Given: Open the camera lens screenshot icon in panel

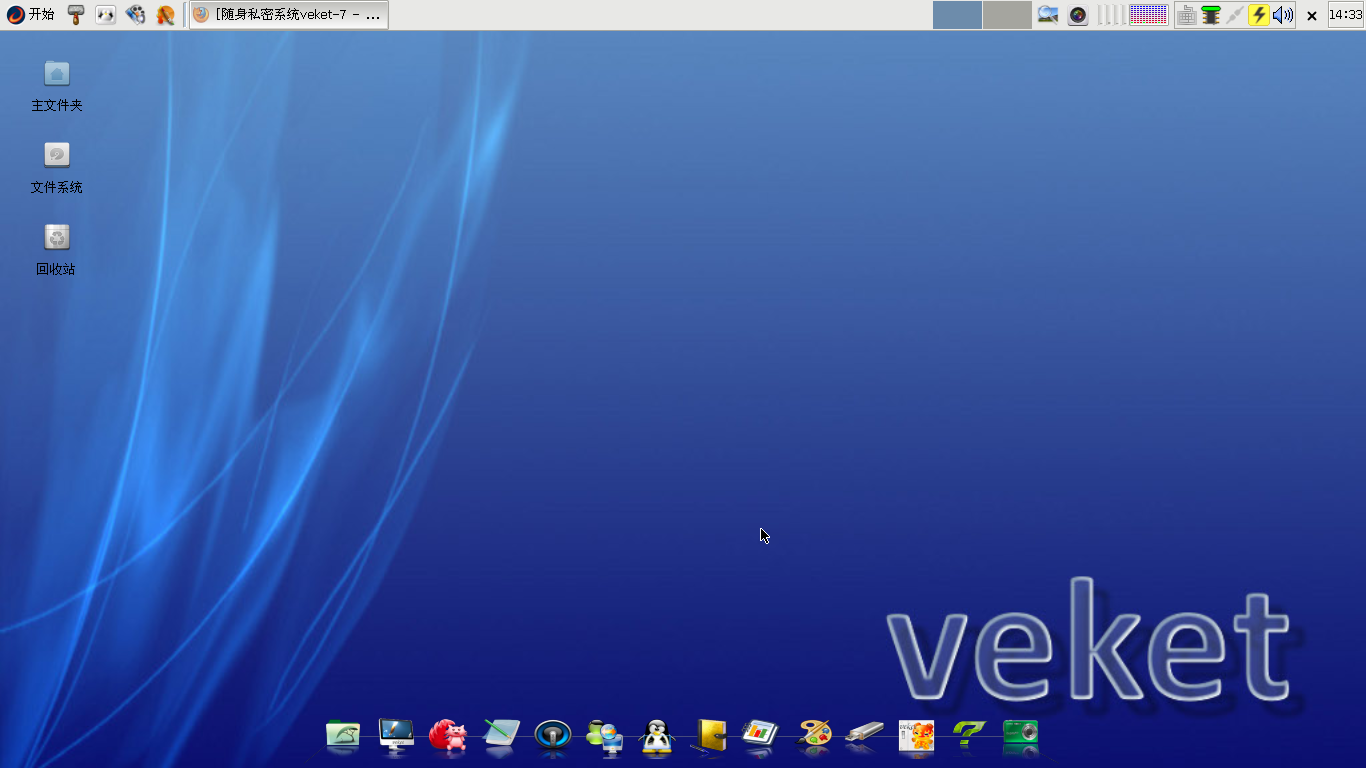Looking at the screenshot, I should coord(1078,15).
